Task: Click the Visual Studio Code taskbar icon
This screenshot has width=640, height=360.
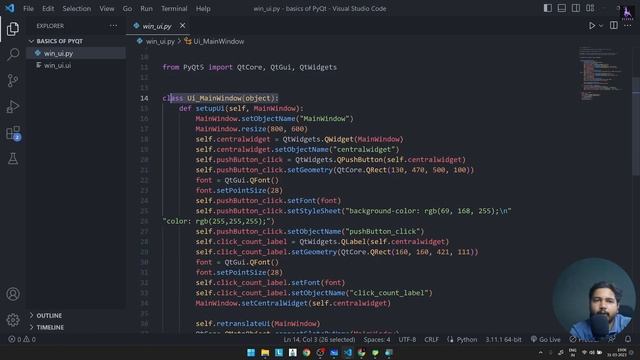Action: point(348,353)
